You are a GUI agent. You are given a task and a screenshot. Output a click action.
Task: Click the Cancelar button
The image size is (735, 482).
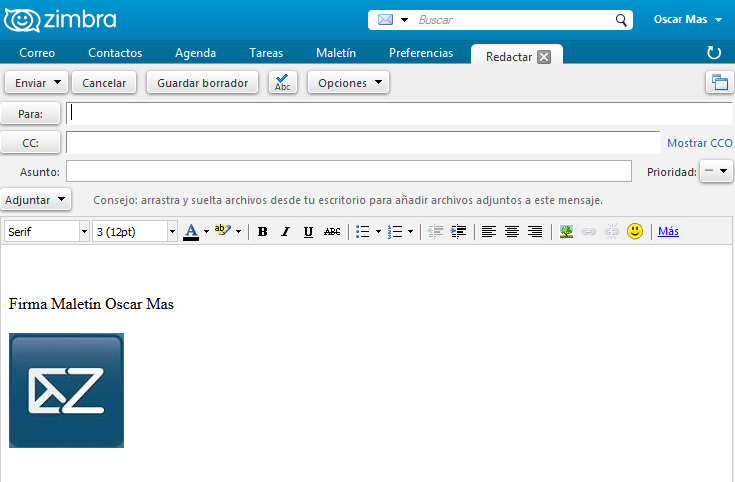coord(104,83)
